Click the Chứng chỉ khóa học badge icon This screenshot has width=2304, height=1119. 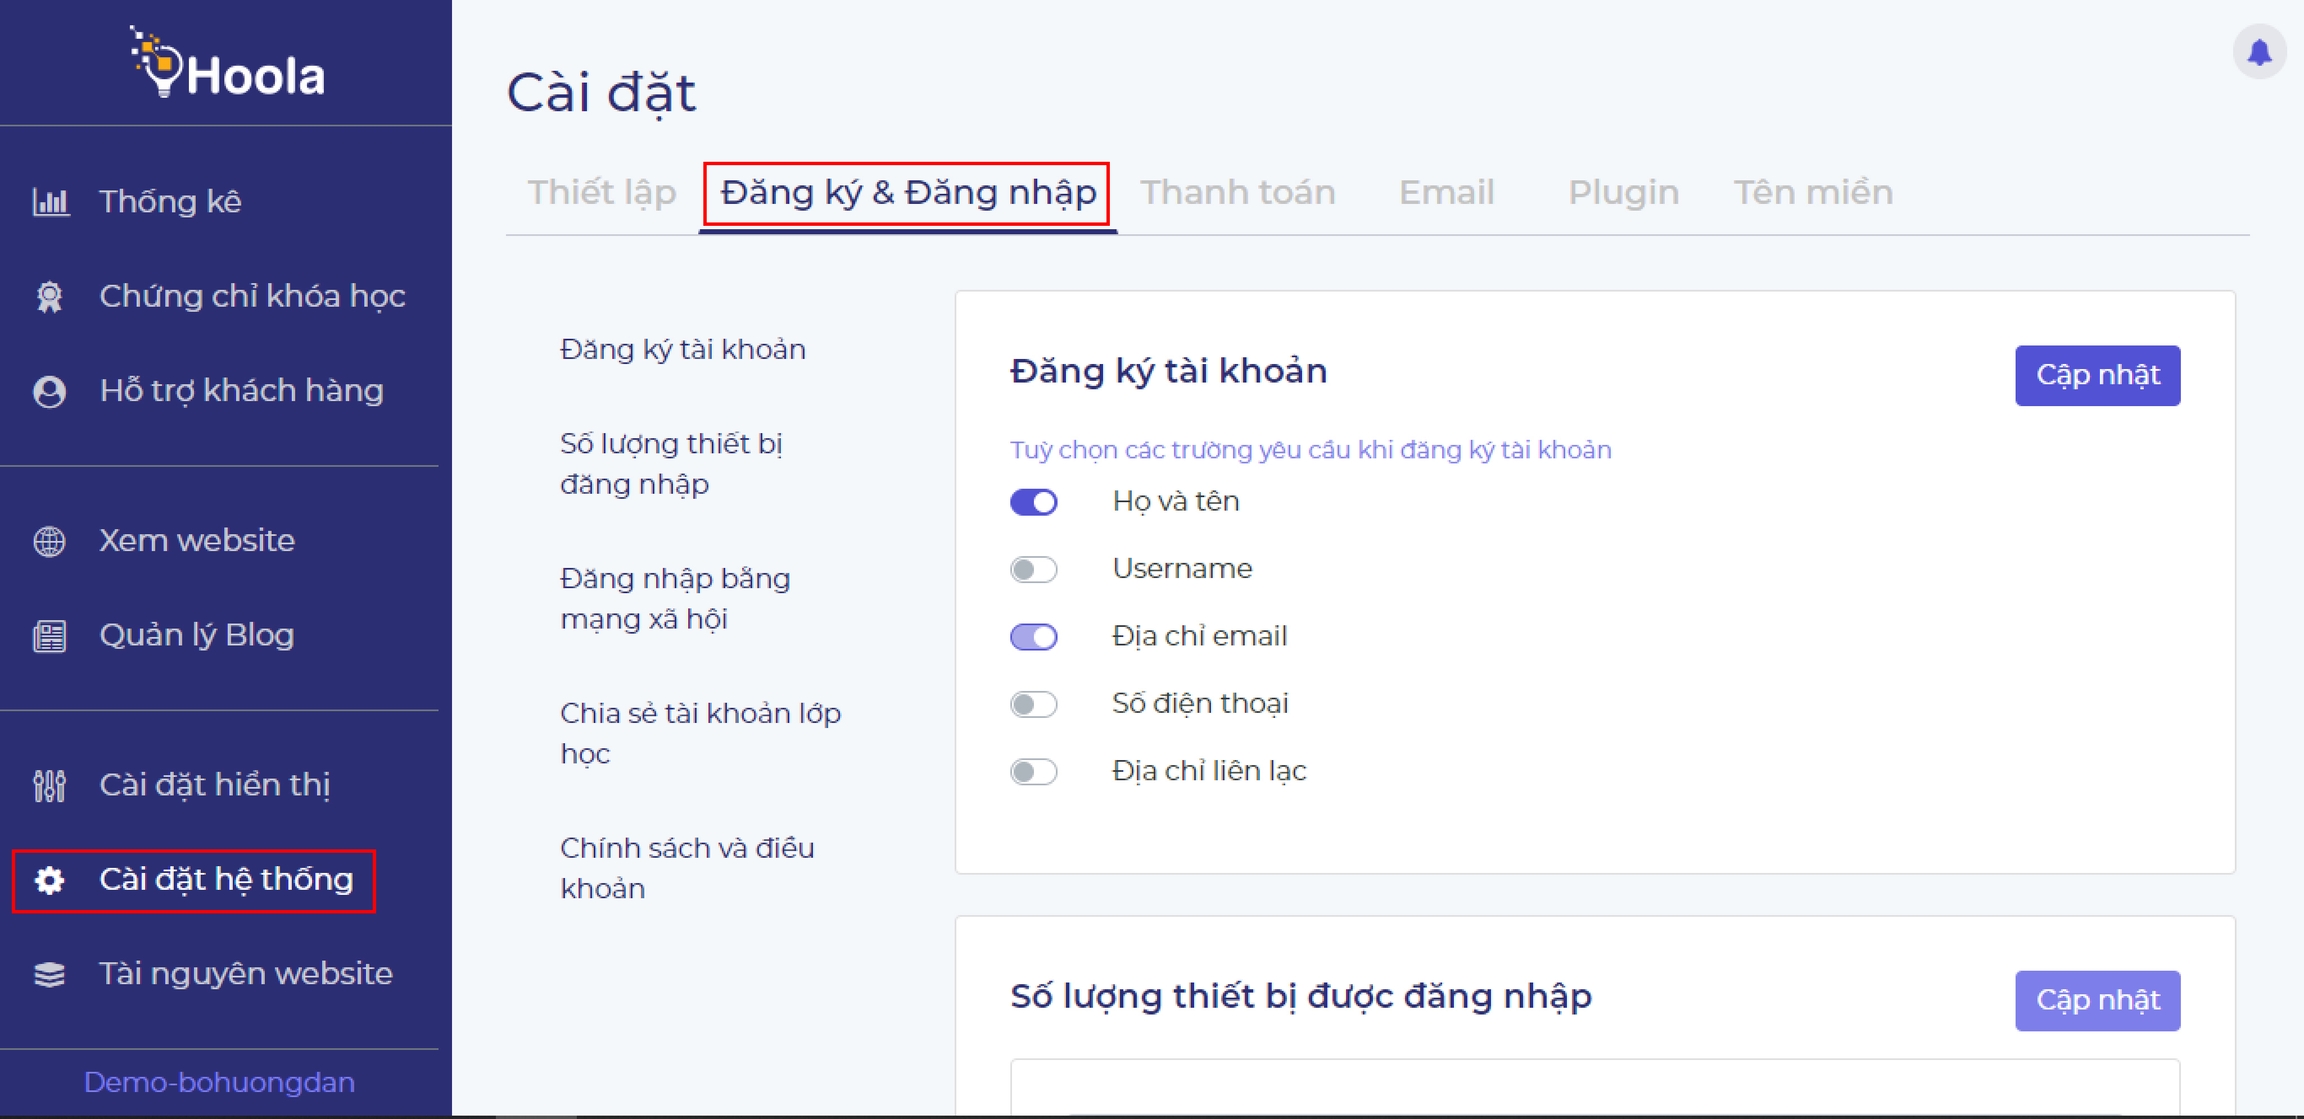click(x=50, y=297)
